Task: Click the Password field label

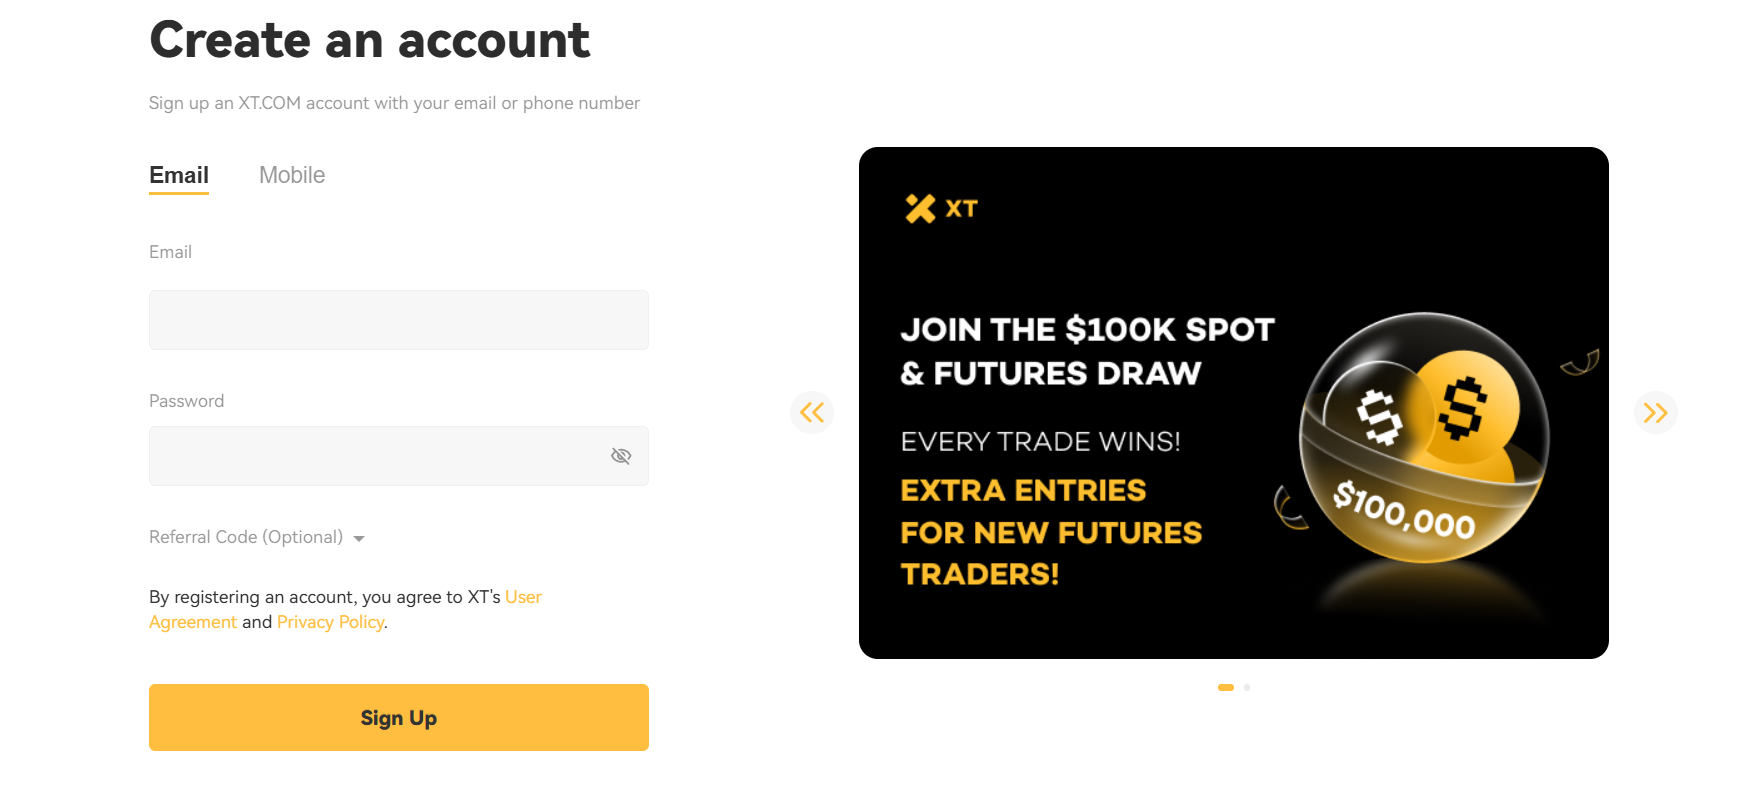Action: tap(187, 401)
